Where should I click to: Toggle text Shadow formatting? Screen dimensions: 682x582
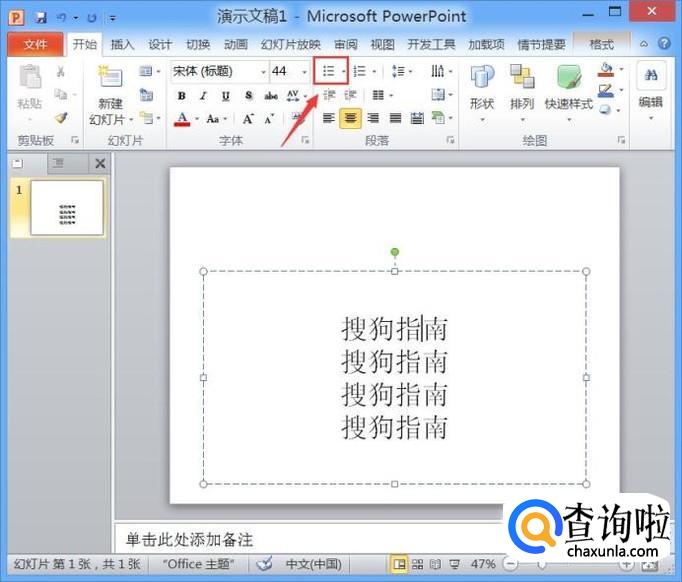tap(248, 95)
